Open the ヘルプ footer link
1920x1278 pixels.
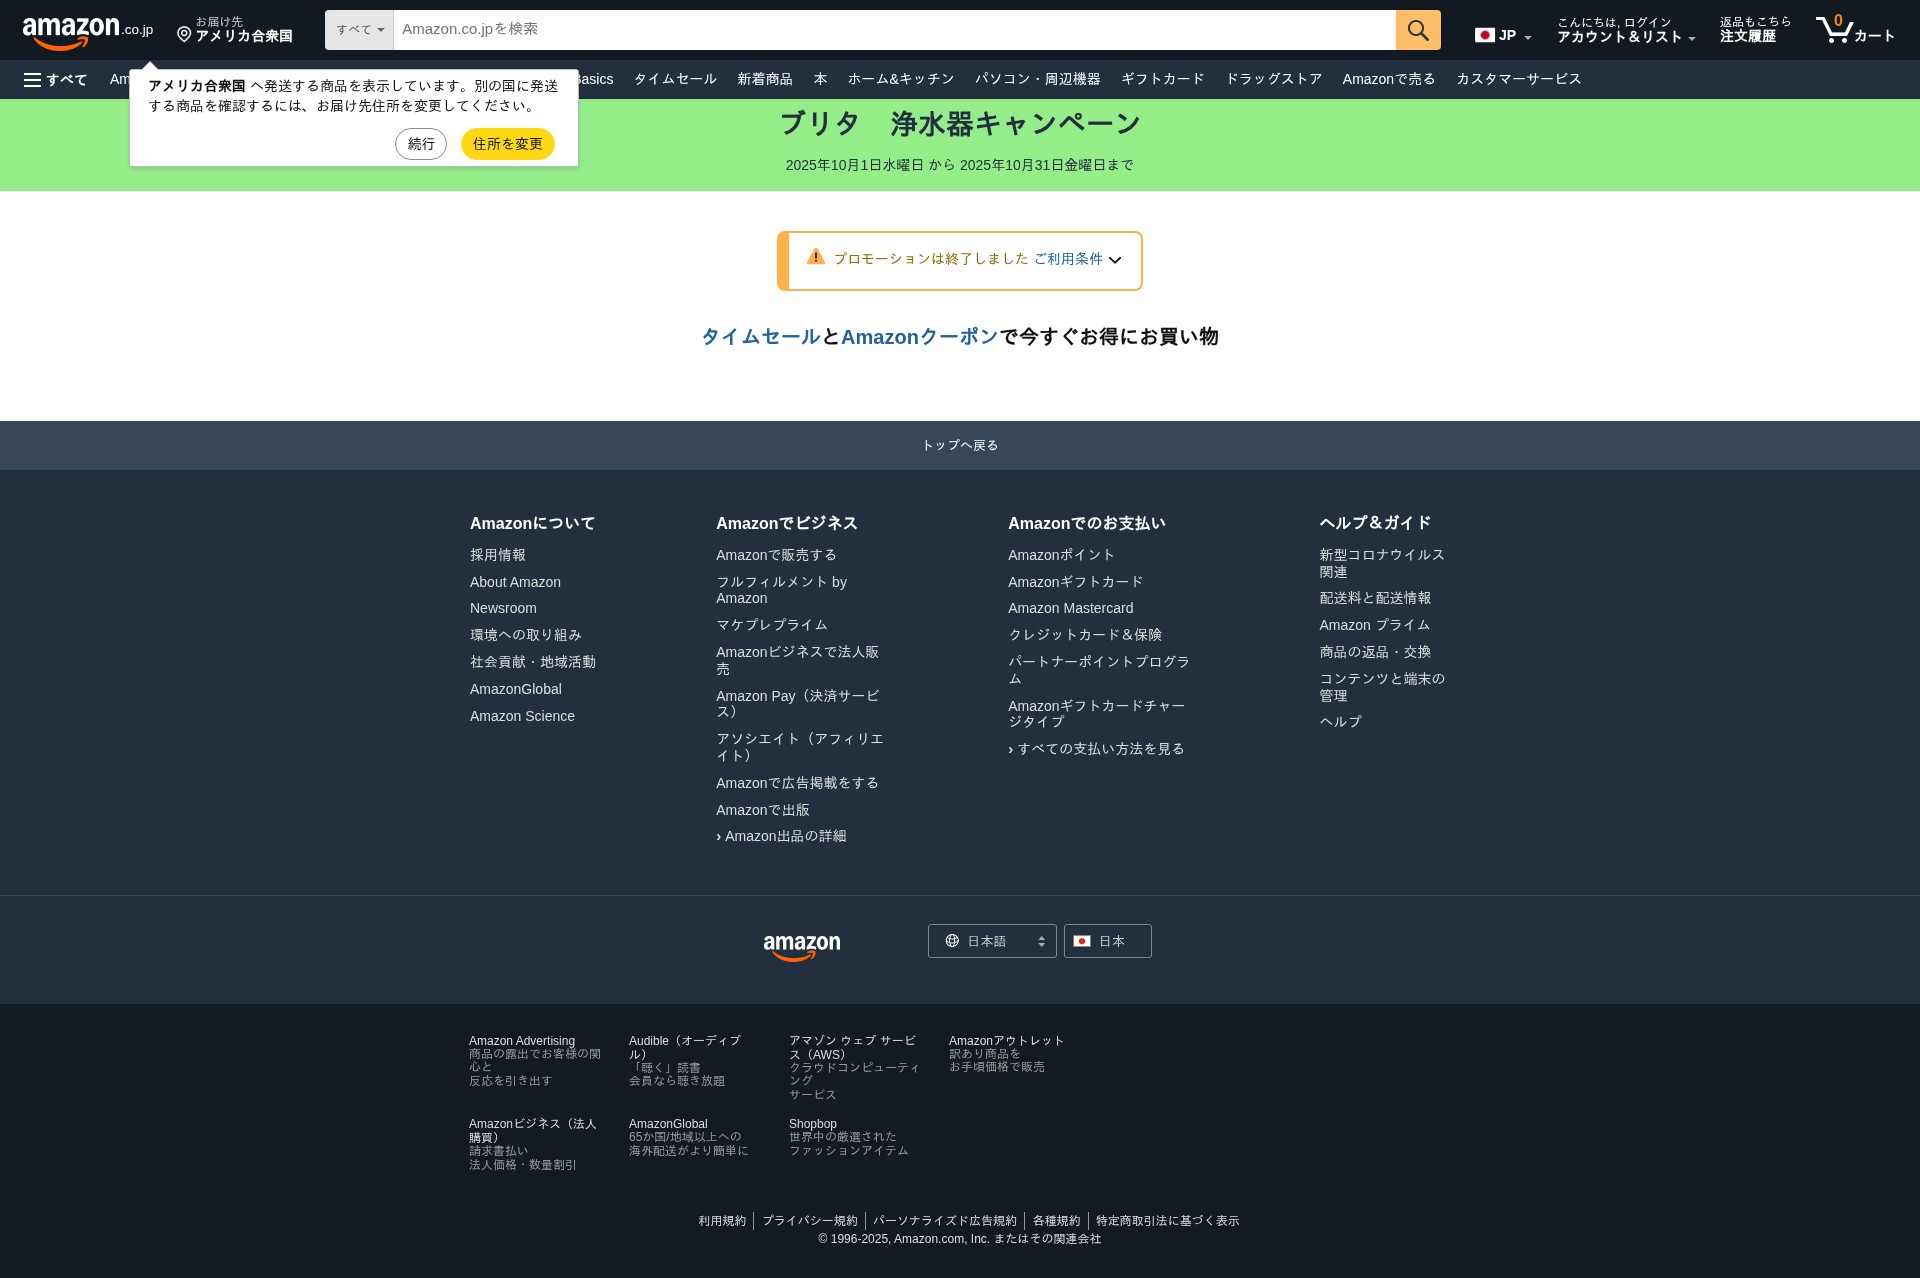1340,721
